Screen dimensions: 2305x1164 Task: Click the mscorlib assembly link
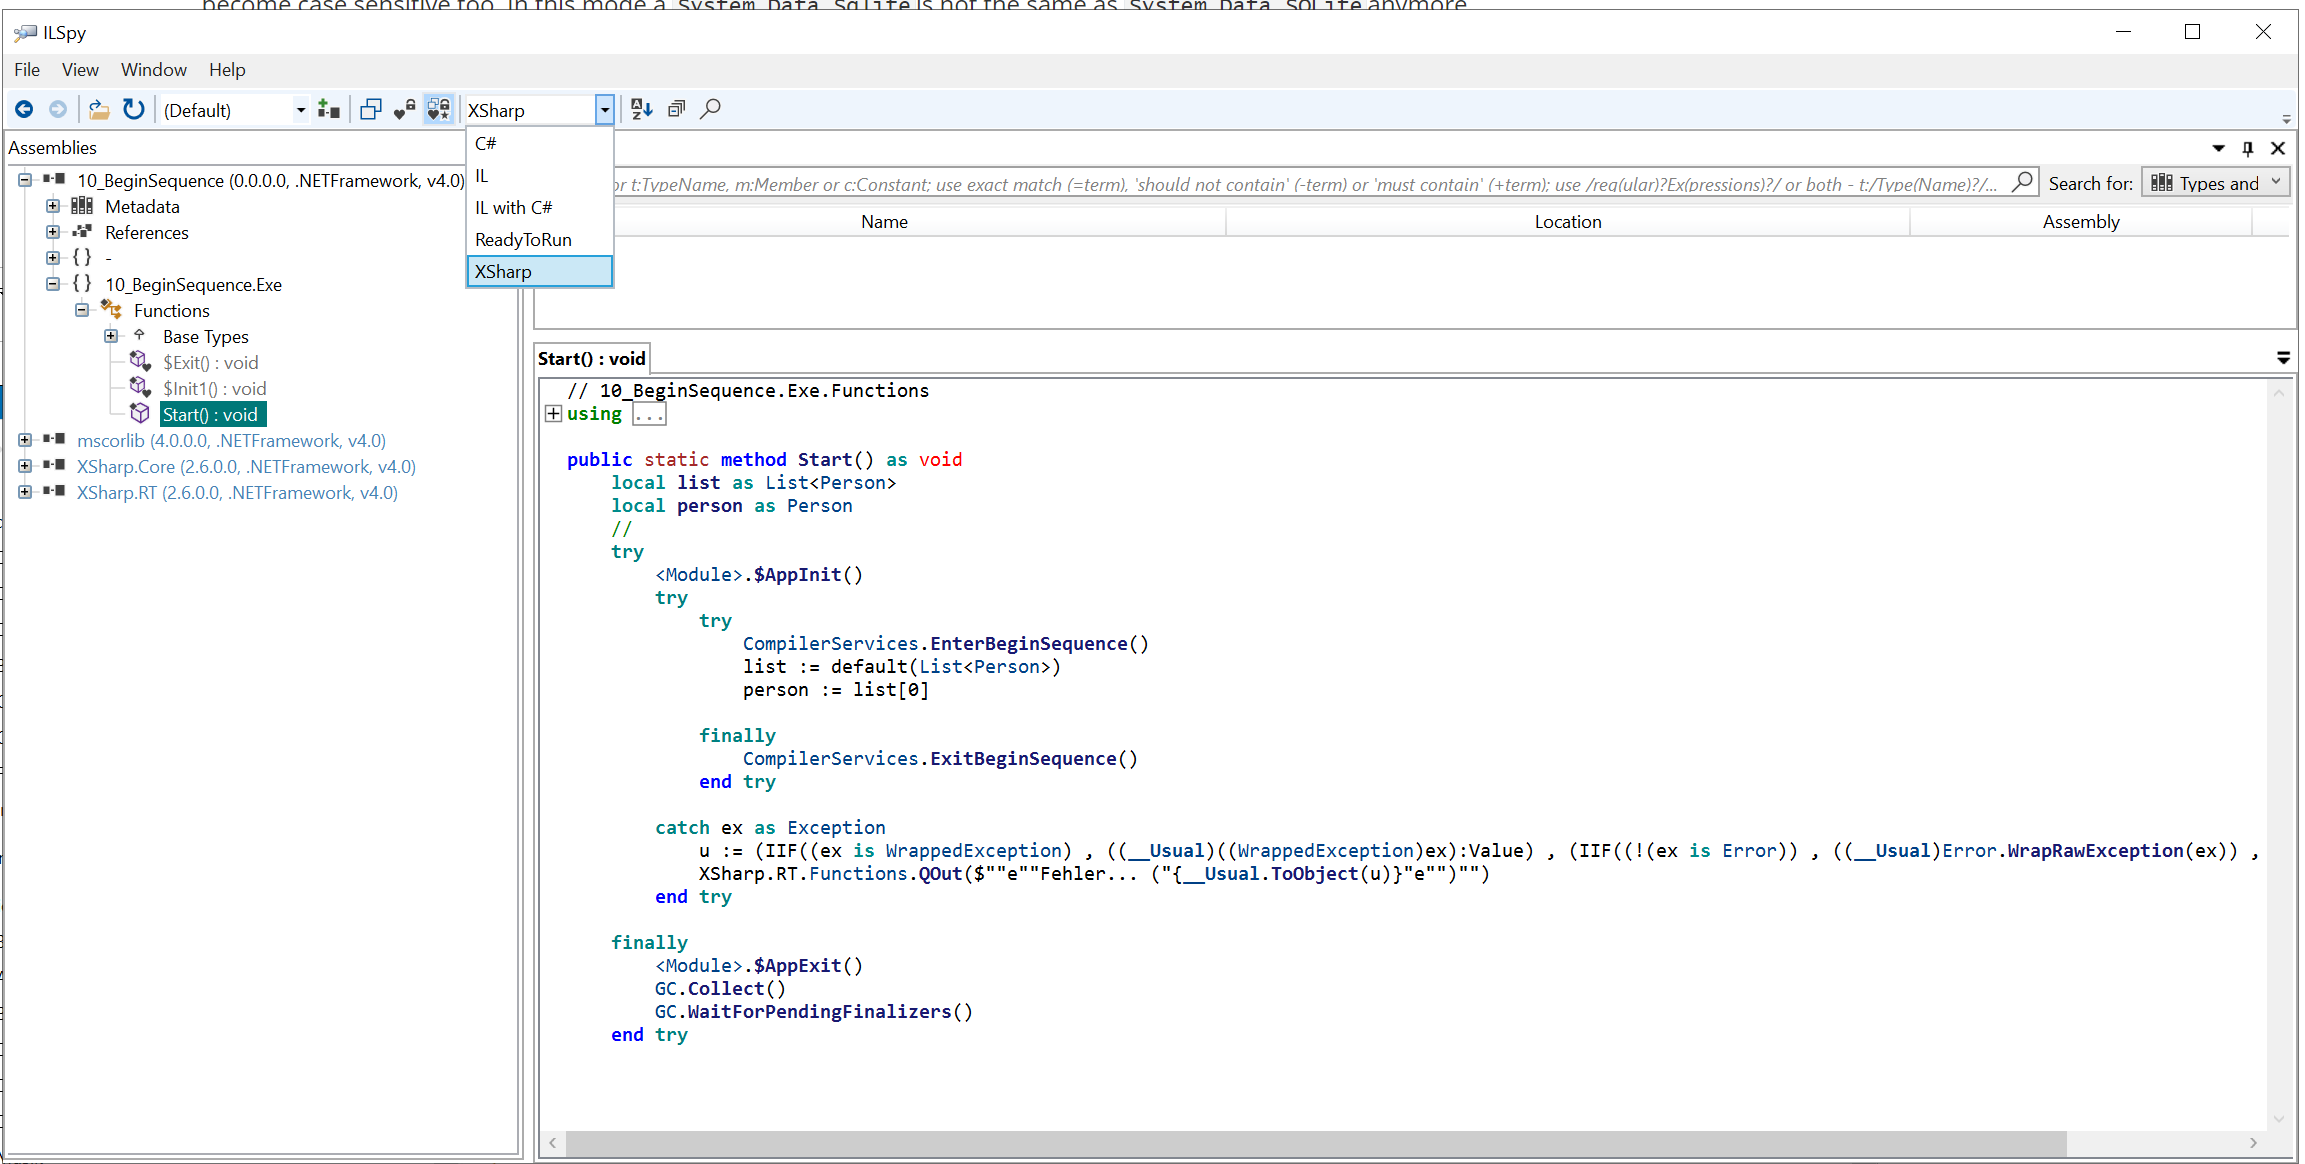[x=231, y=441]
